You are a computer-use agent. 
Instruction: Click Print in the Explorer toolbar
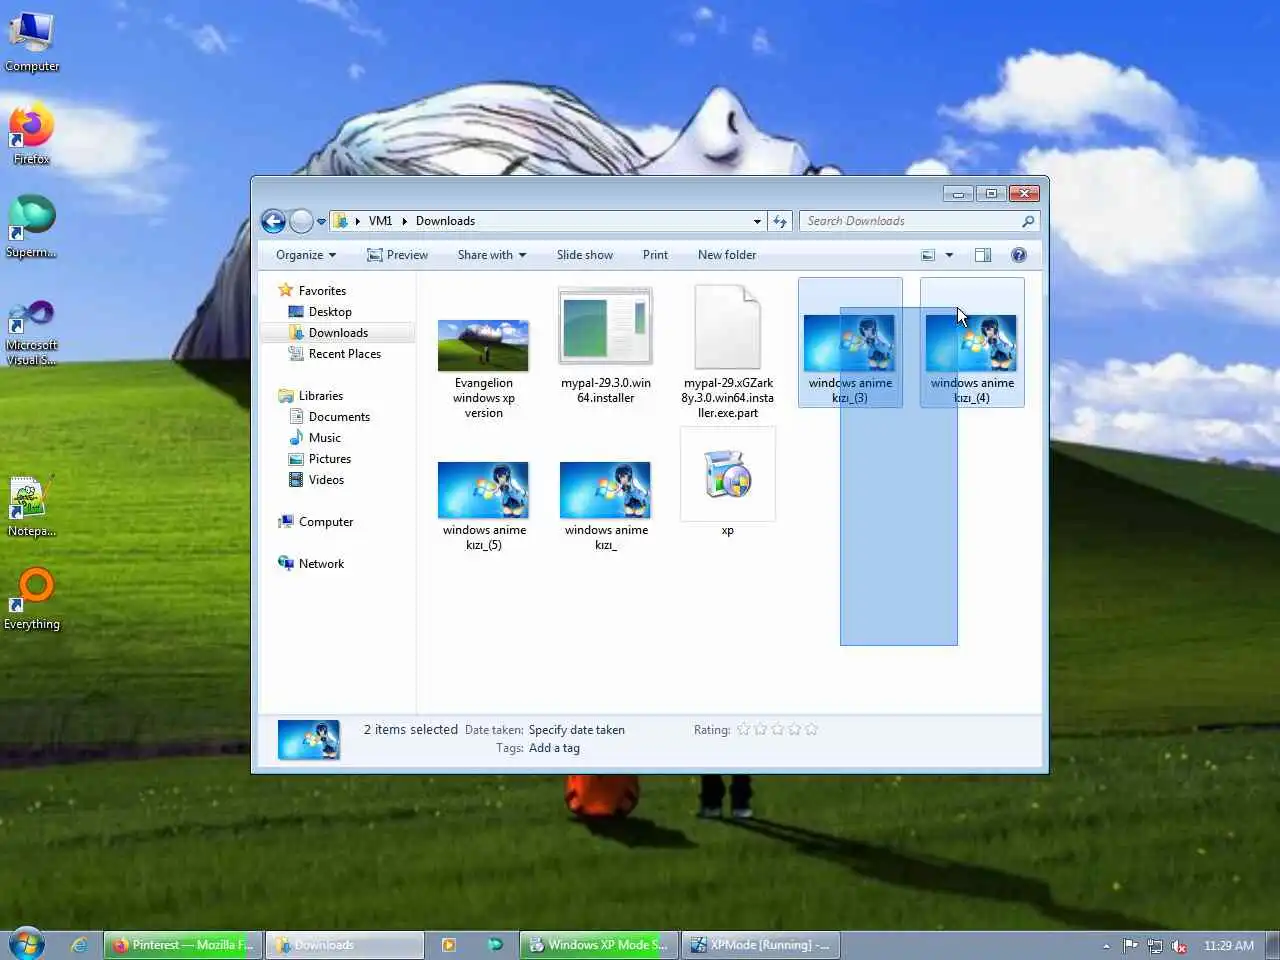(x=655, y=255)
